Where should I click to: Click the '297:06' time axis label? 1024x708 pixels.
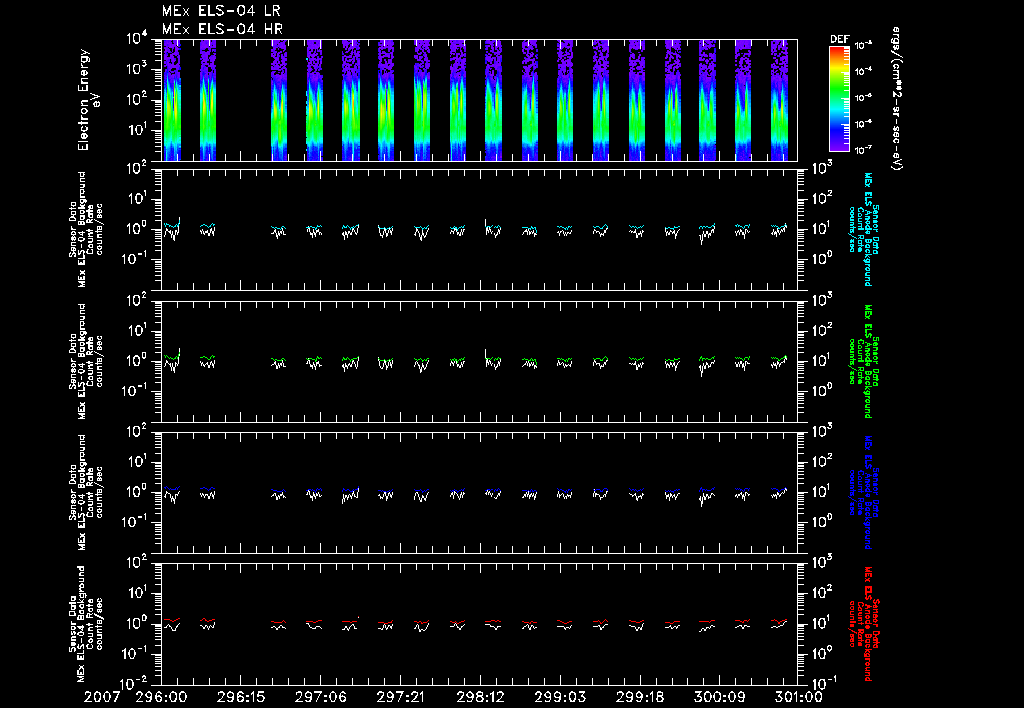pos(320,697)
